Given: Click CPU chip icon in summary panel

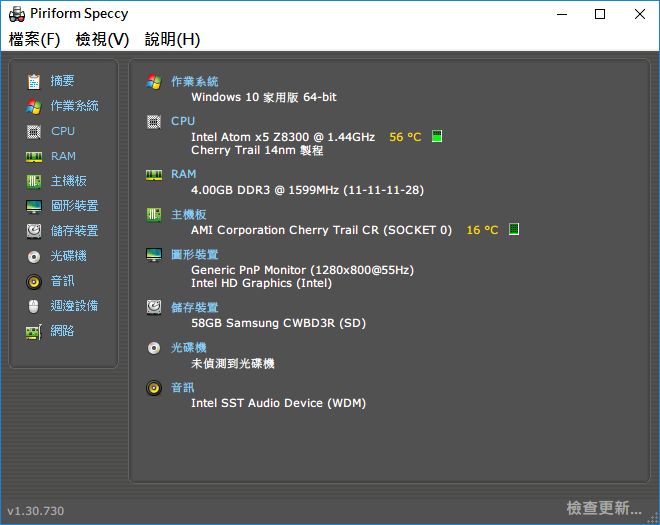Looking at the screenshot, I should 154,122.
